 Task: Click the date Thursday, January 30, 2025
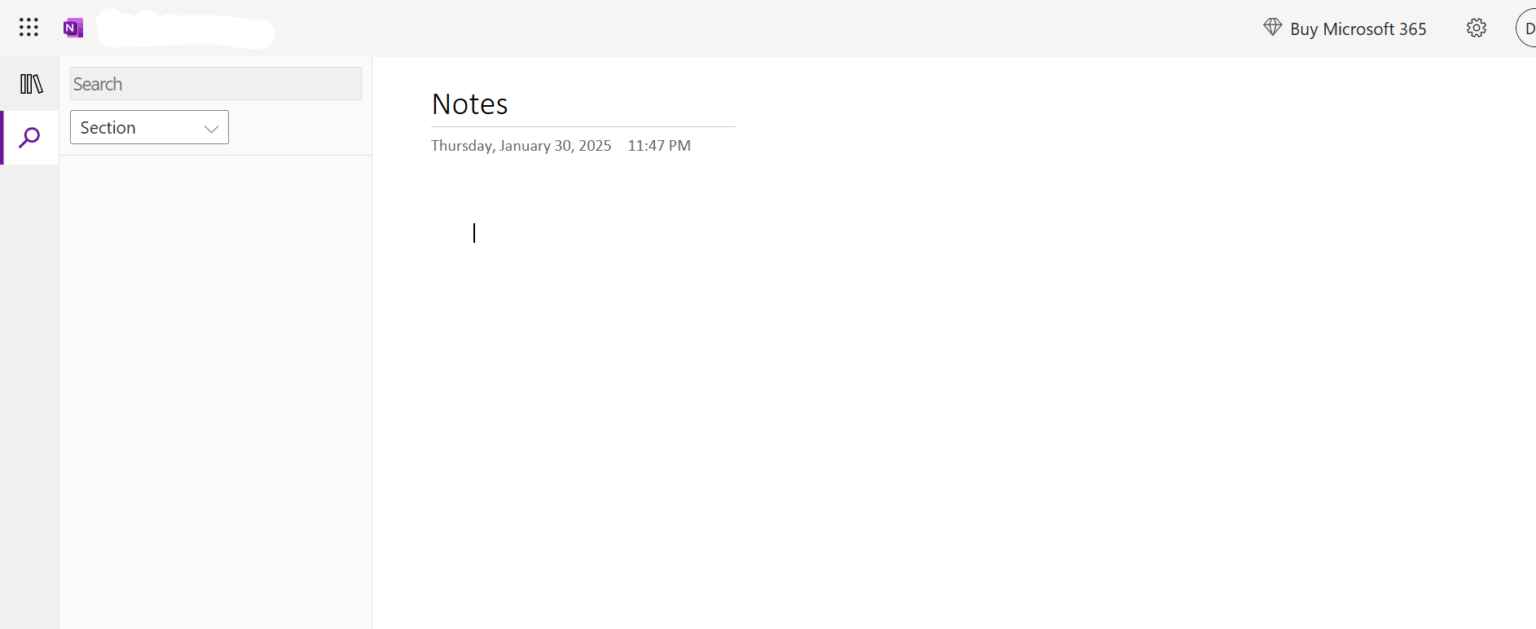coord(520,145)
